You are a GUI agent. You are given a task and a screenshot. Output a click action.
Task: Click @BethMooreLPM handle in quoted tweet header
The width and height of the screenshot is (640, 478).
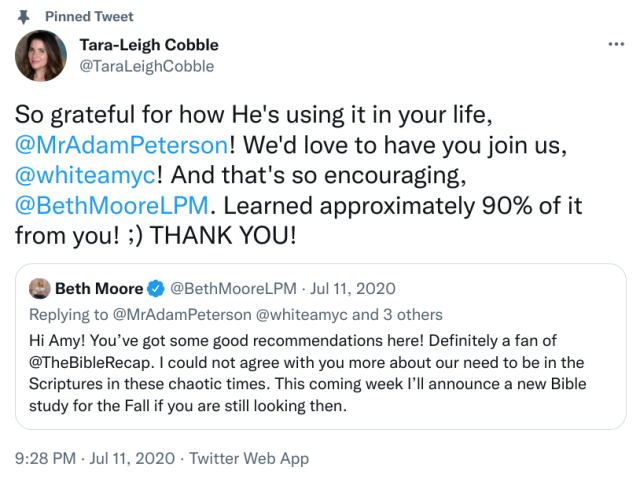click(235, 290)
